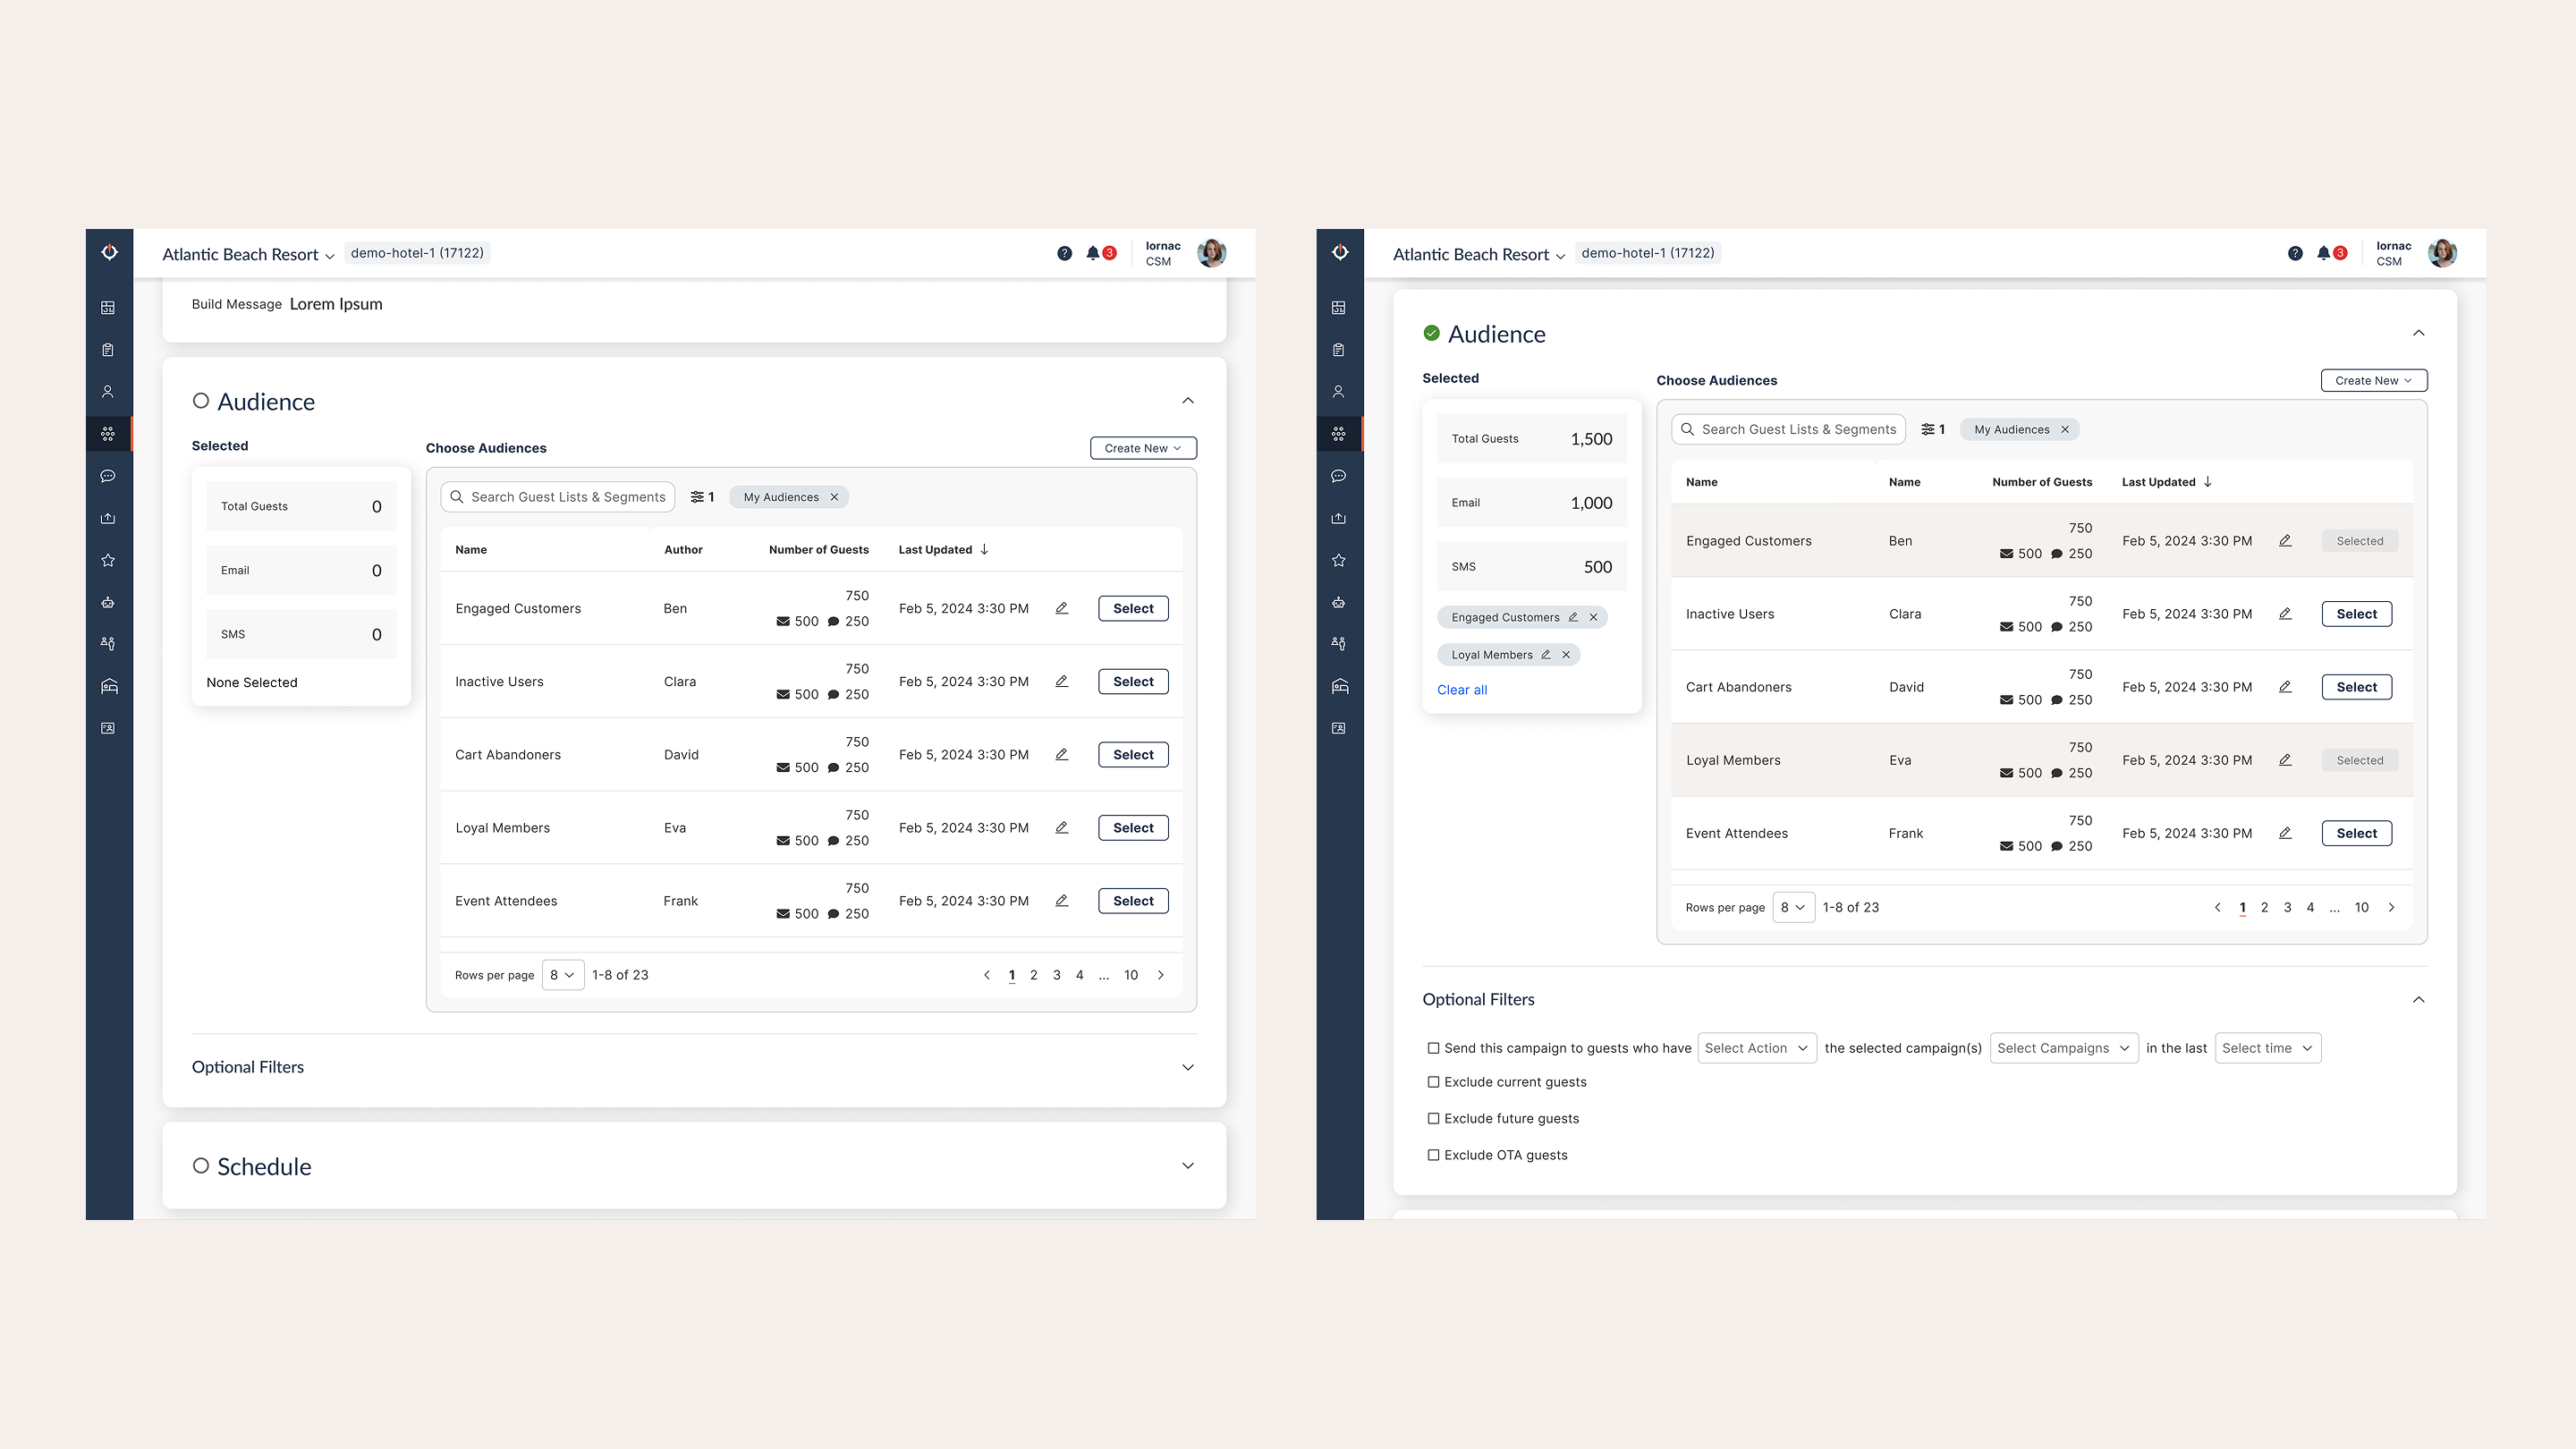Viewport: 2576px width, 1449px height.
Task: Enable Exclude OTA guests option
Action: [x=1433, y=1155]
